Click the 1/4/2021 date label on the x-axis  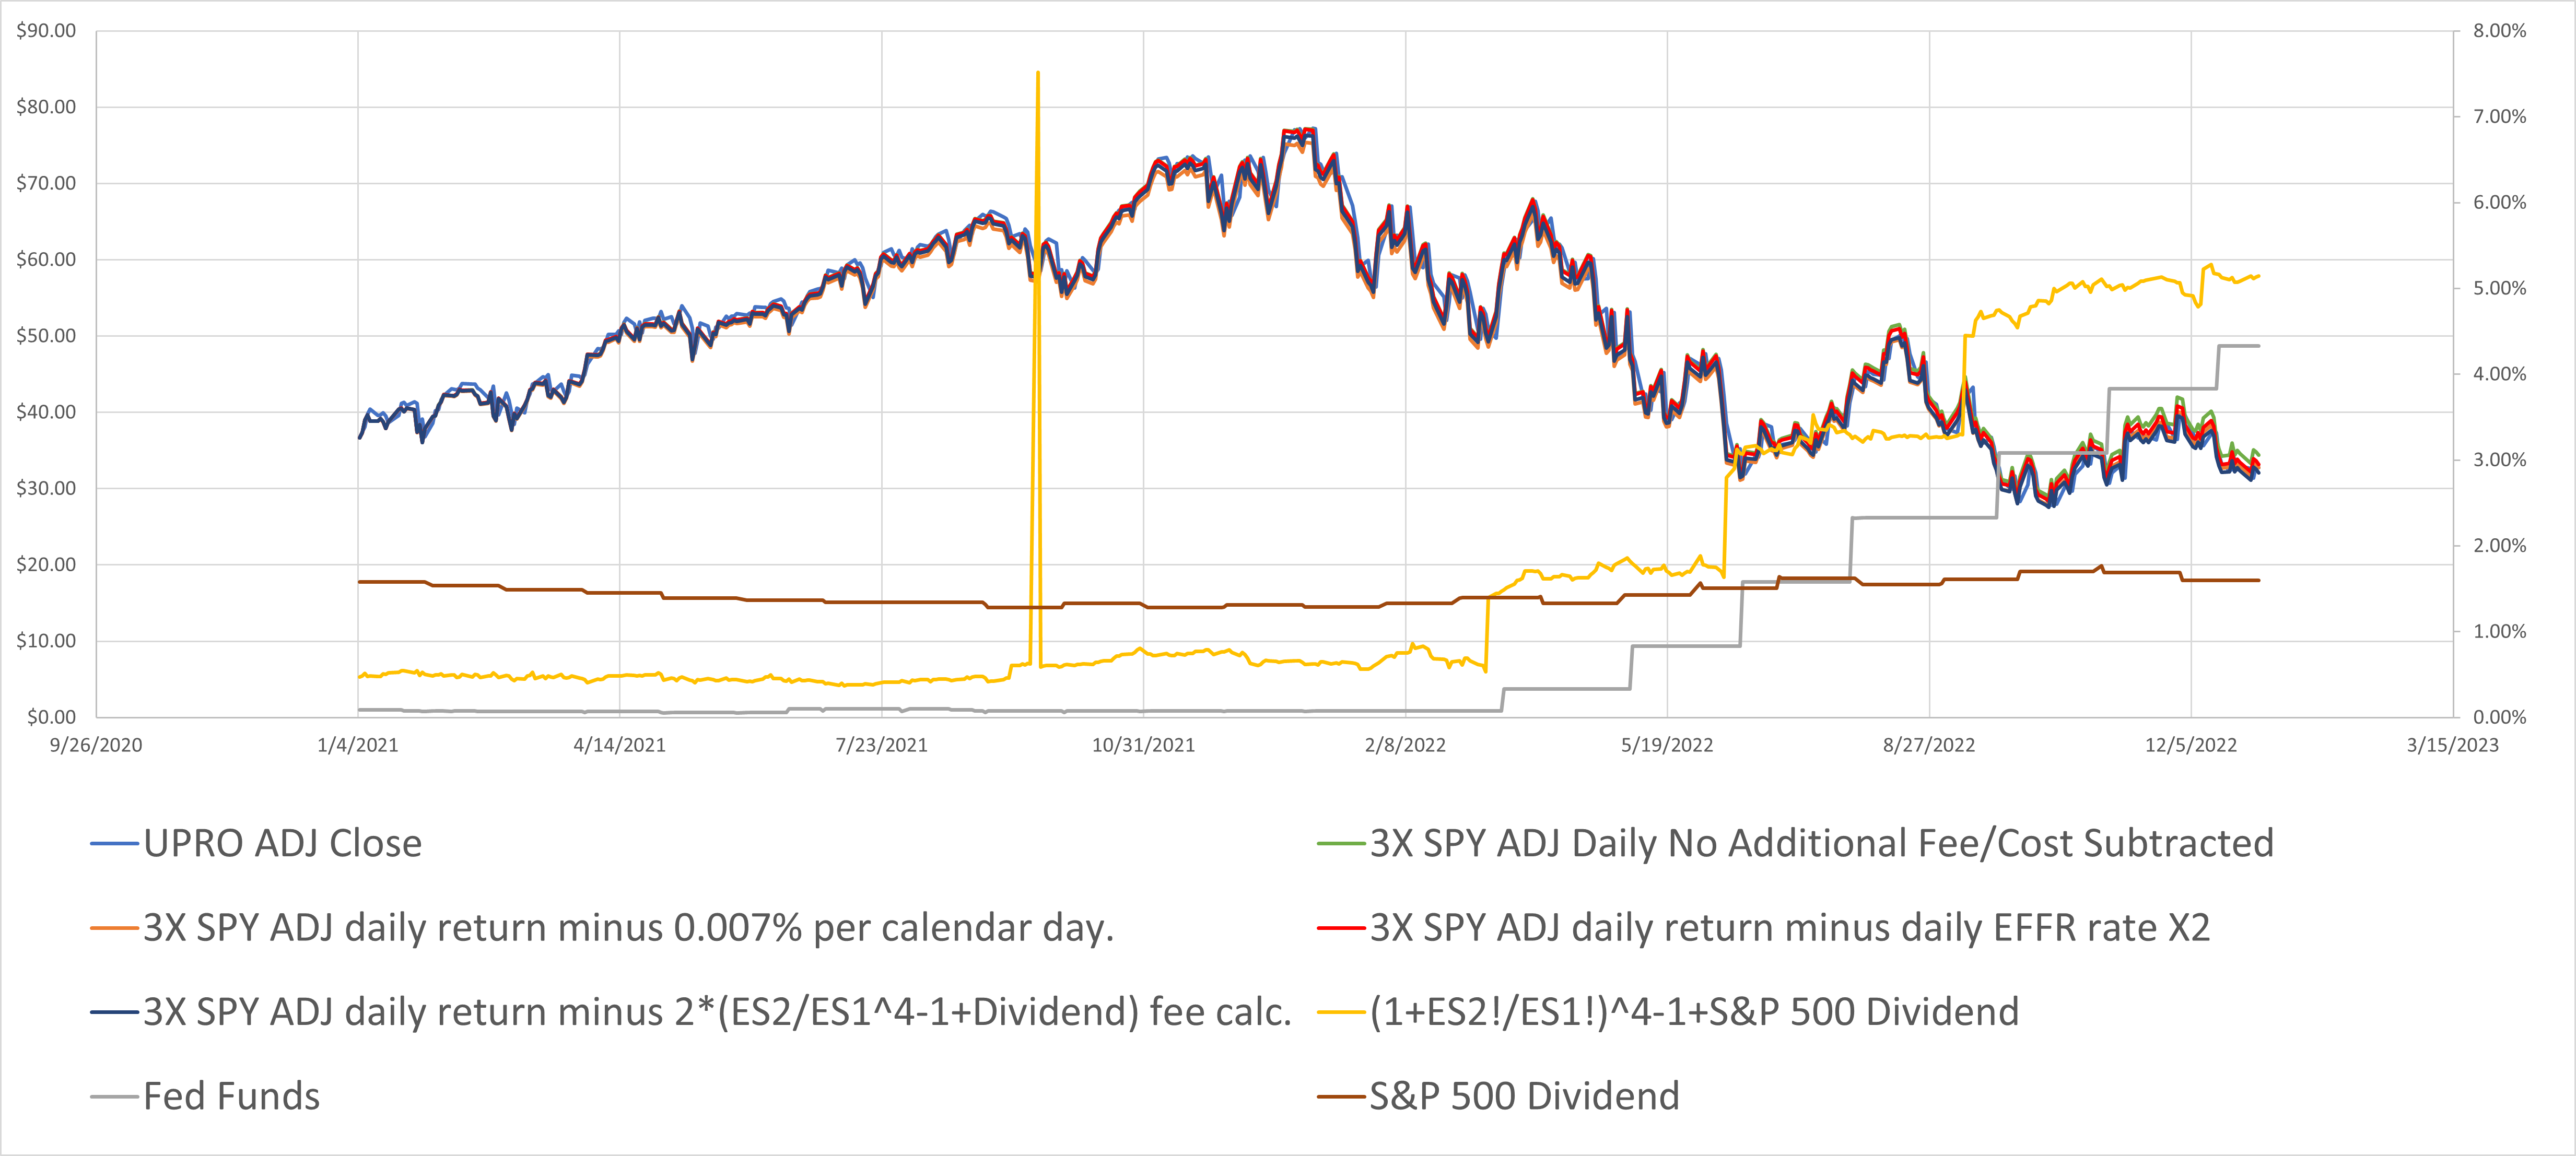click(x=358, y=745)
